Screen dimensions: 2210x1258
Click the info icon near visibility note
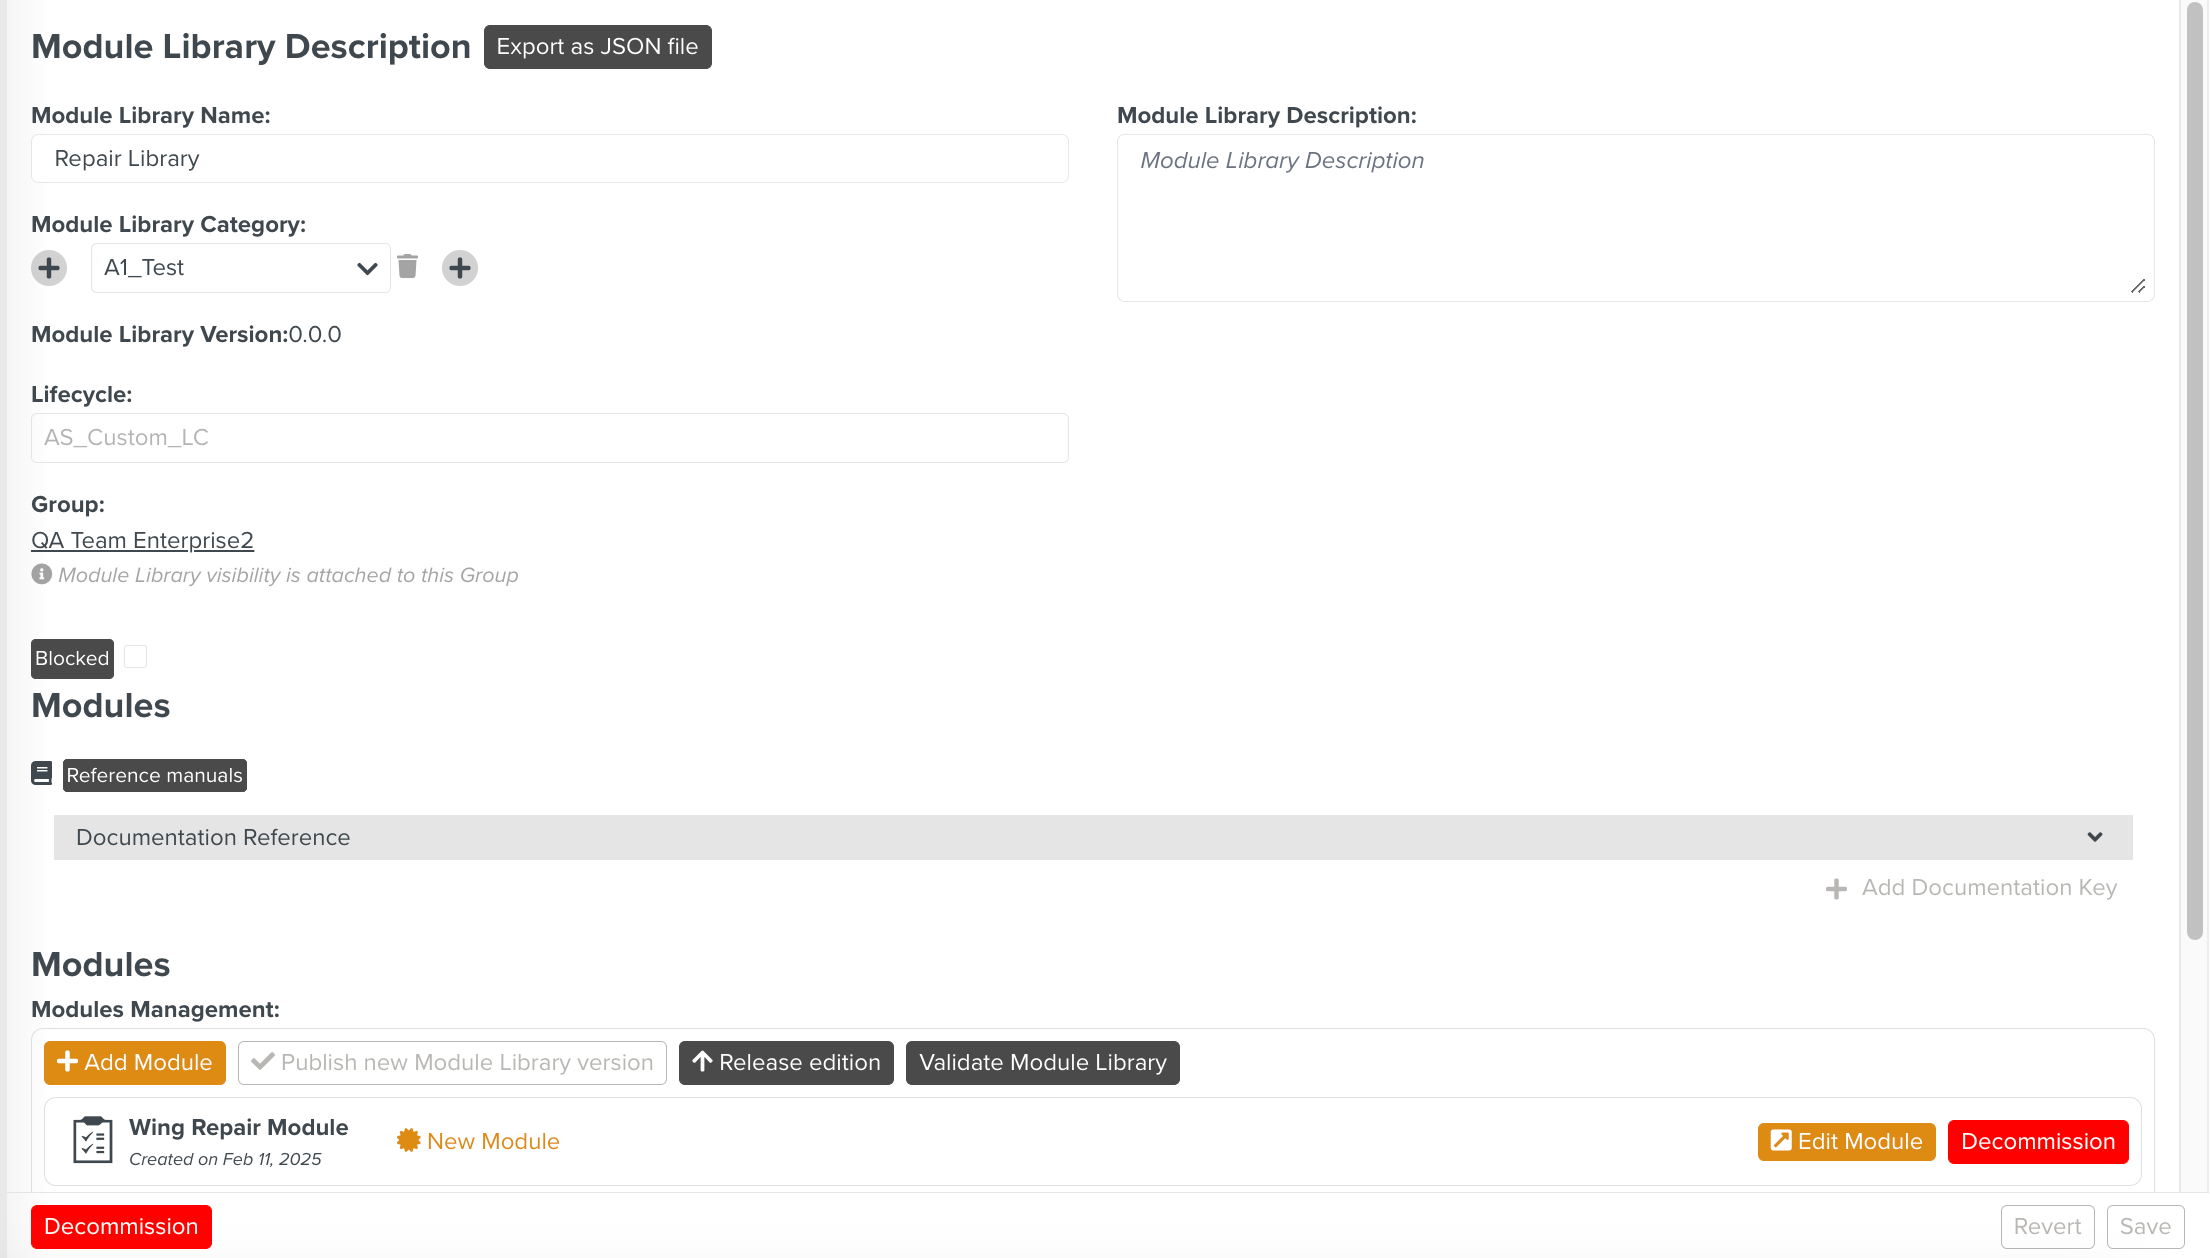pyautogui.click(x=41, y=574)
